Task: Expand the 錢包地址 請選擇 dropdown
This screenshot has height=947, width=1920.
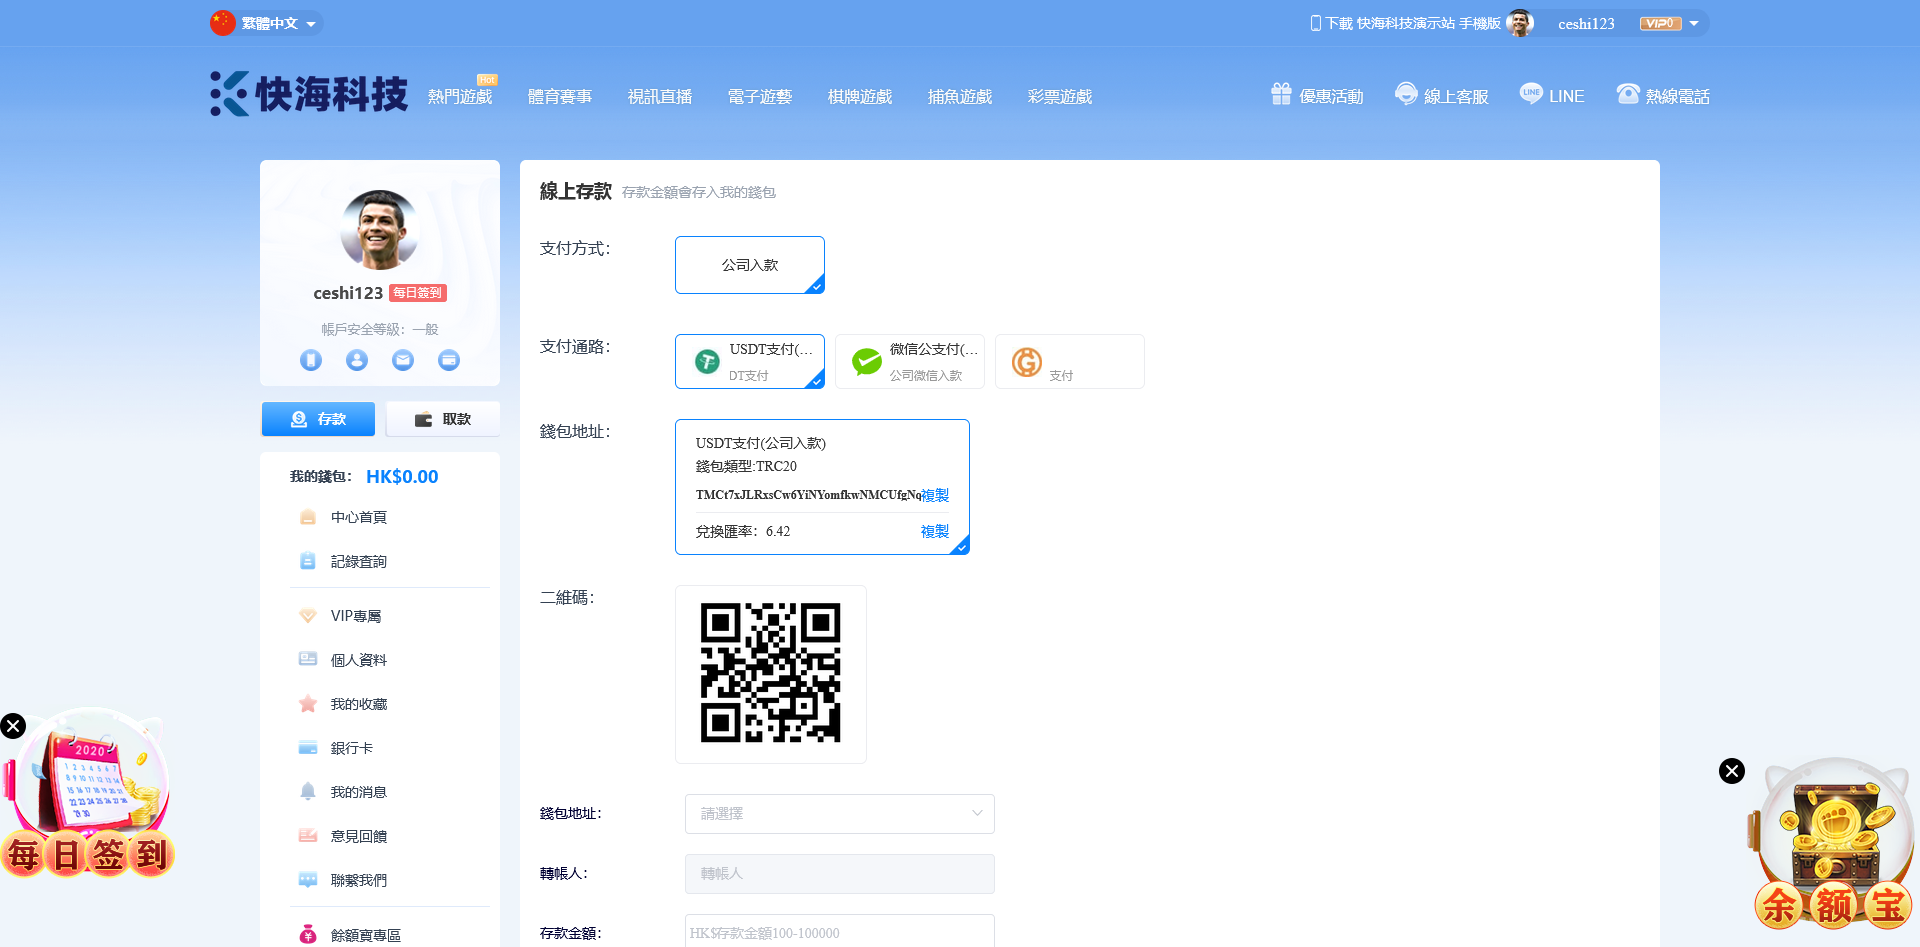Action: [839, 814]
